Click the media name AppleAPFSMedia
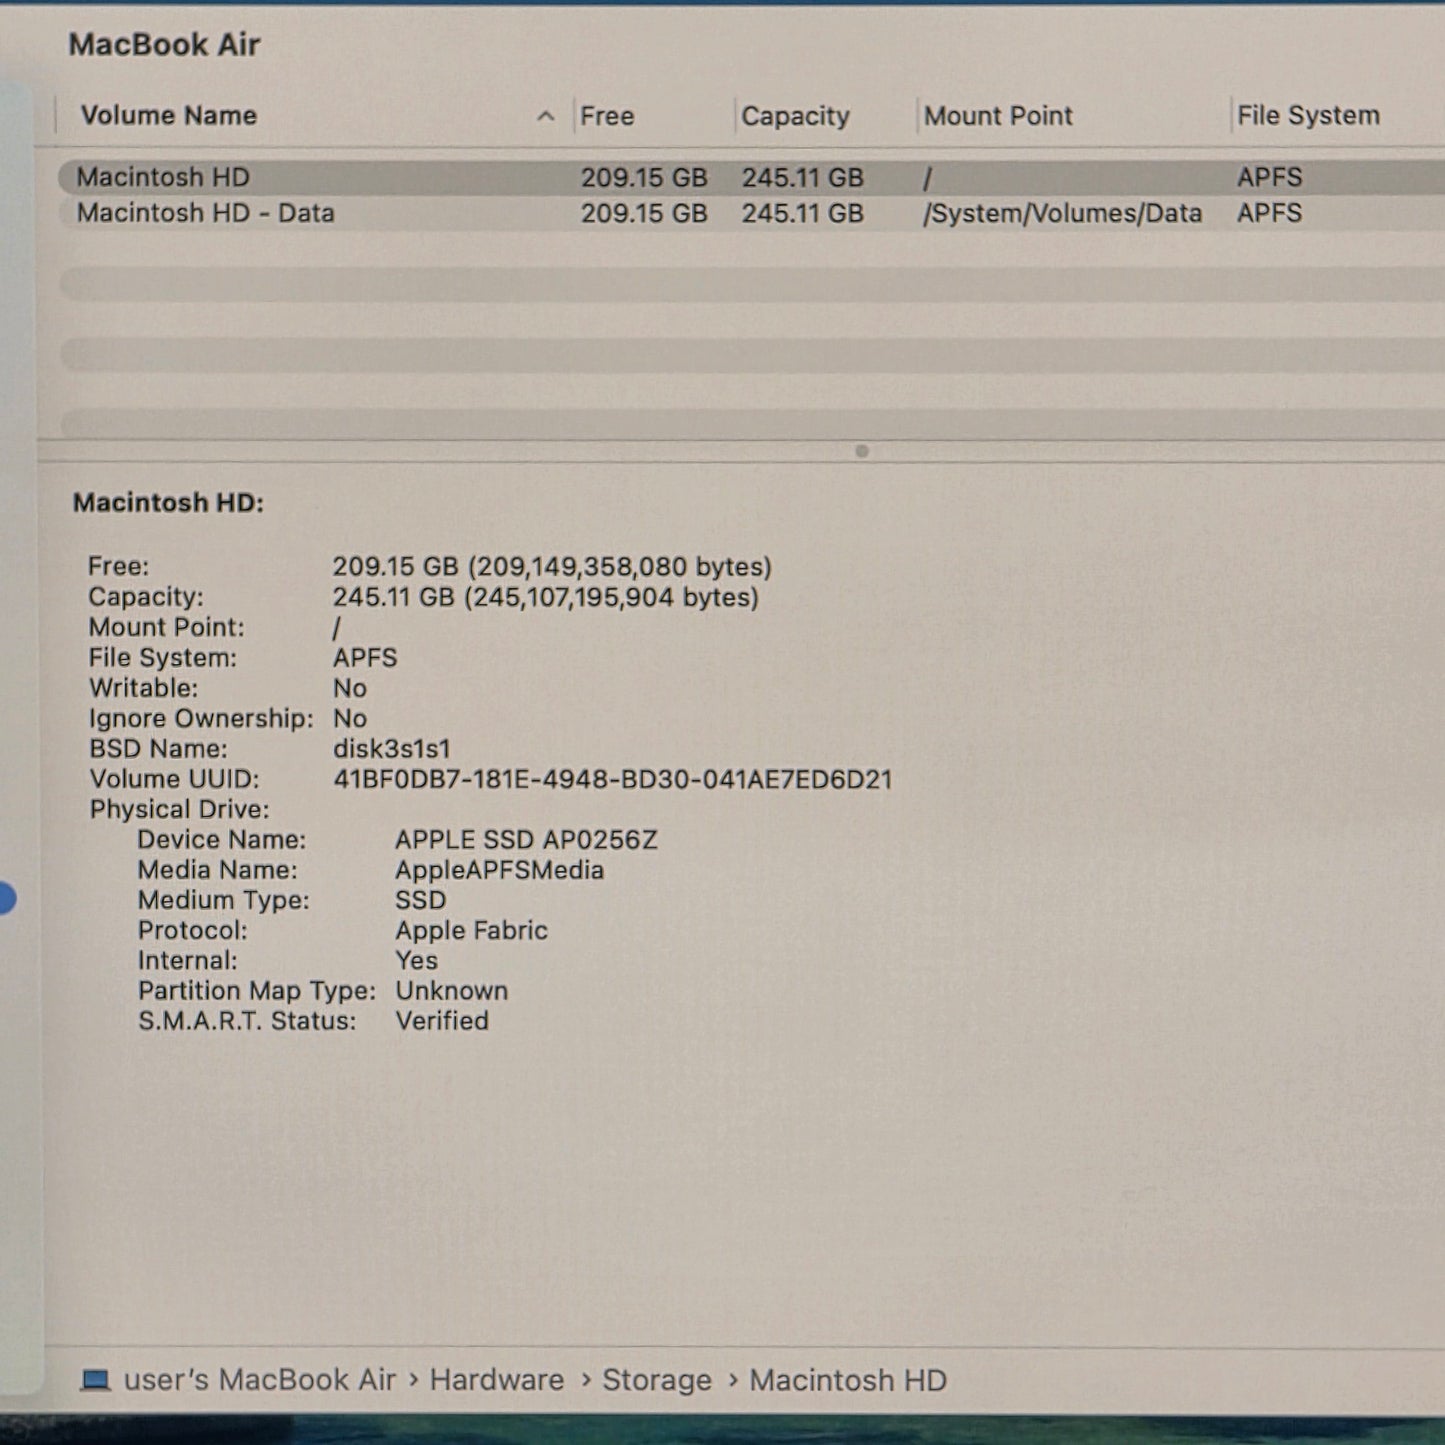Image resolution: width=1445 pixels, height=1445 pixels. (x=499, y=870)
